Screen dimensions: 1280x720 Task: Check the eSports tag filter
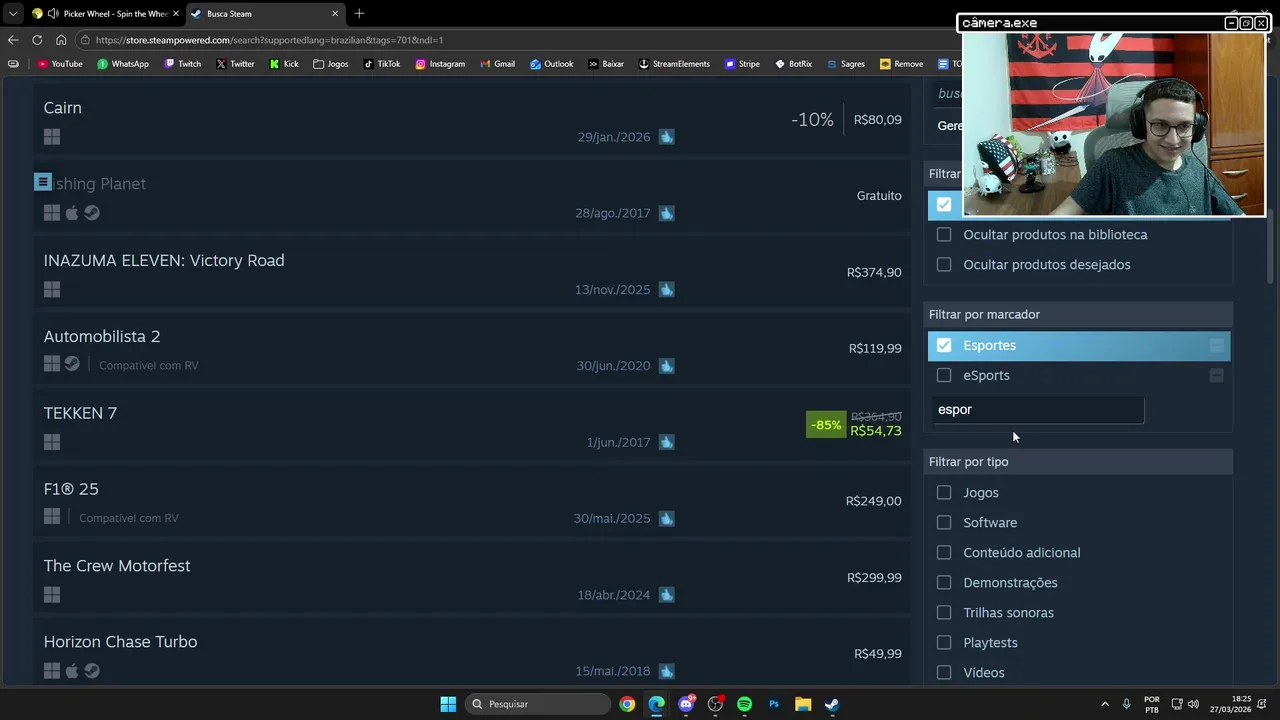[x=944, y=375]
